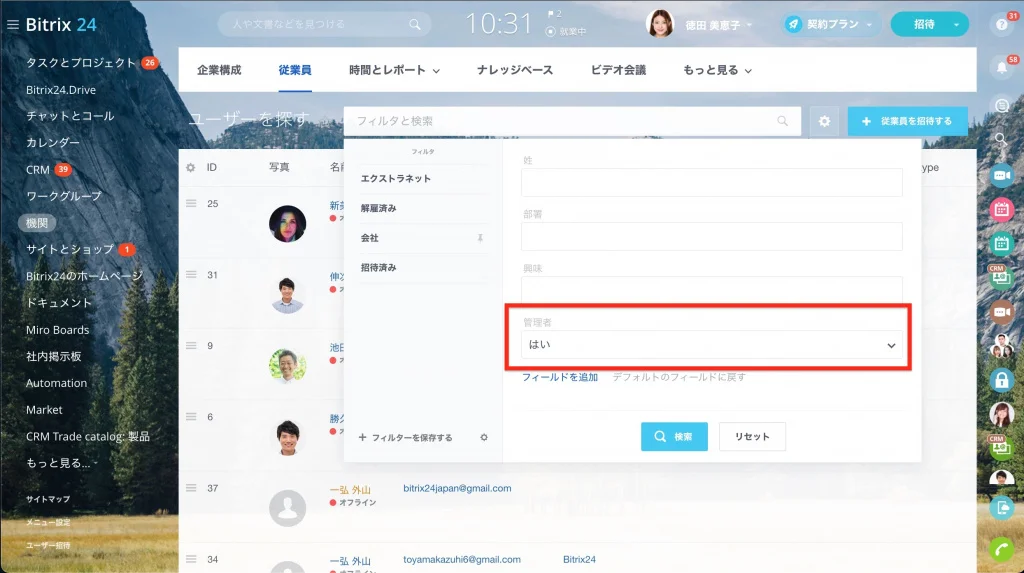Open CRM sidebar item
The height and width of the screenshot is (573, 1024).
point(38,170)
